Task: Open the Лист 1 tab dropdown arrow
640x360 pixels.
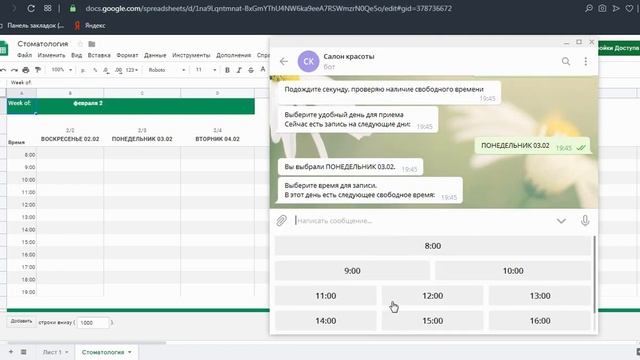Action: (67, 352)
